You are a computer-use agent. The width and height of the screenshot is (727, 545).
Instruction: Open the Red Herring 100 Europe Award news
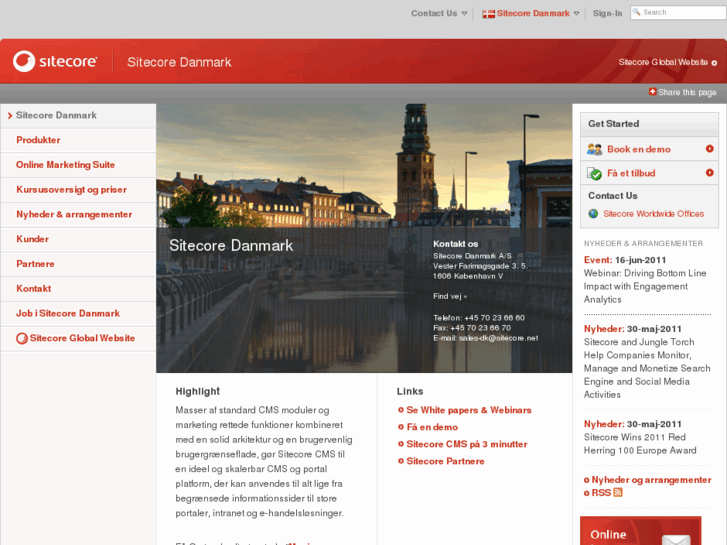coord(640,437)
